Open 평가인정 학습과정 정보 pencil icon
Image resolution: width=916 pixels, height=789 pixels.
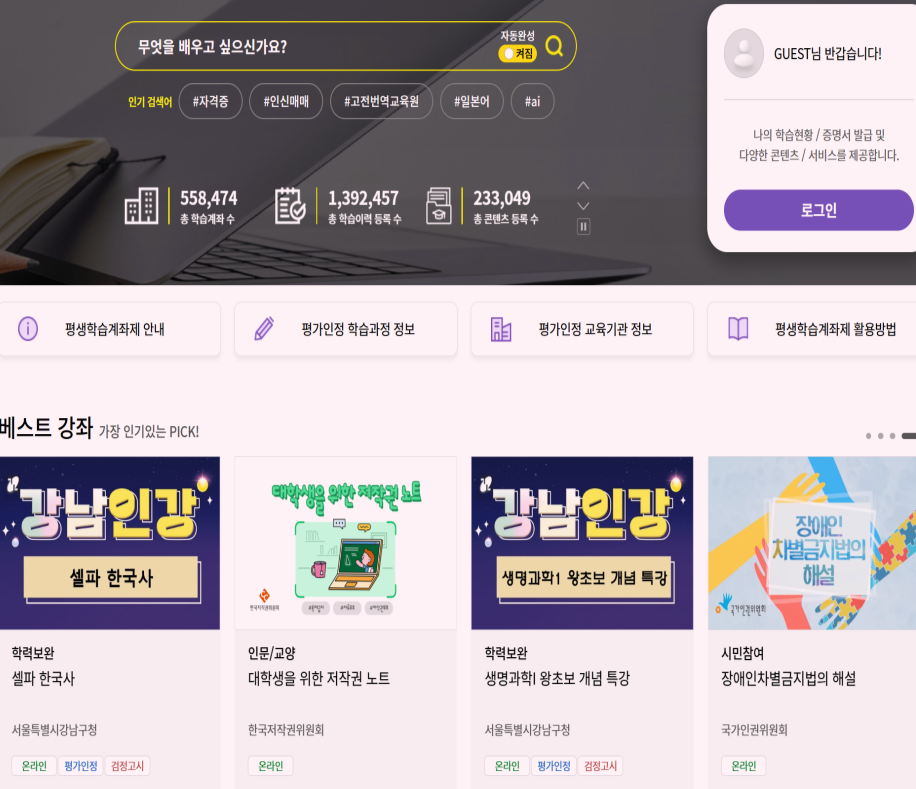click(264, 328)
